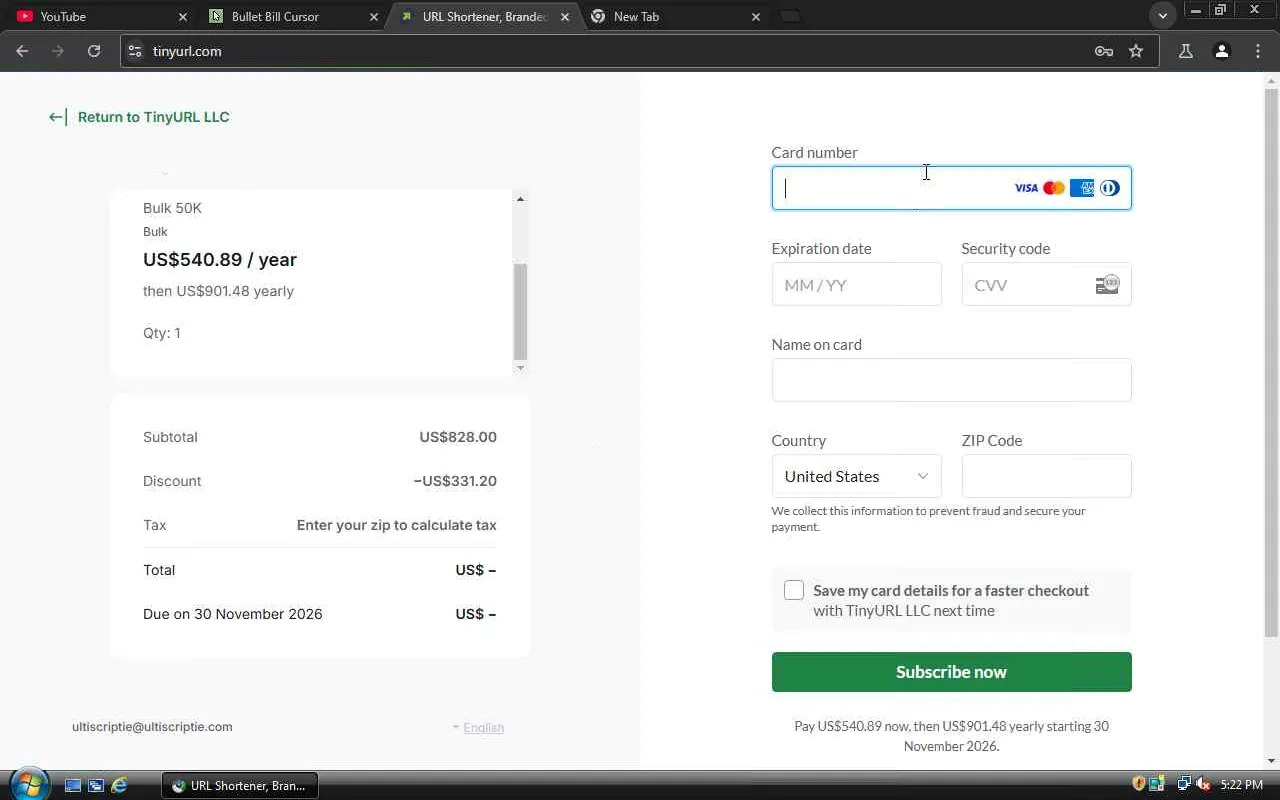The width and height of the screenshot is (1280, 800).
Task: Click the URL Shortener taskbar button
Action: tap(240, 786)
